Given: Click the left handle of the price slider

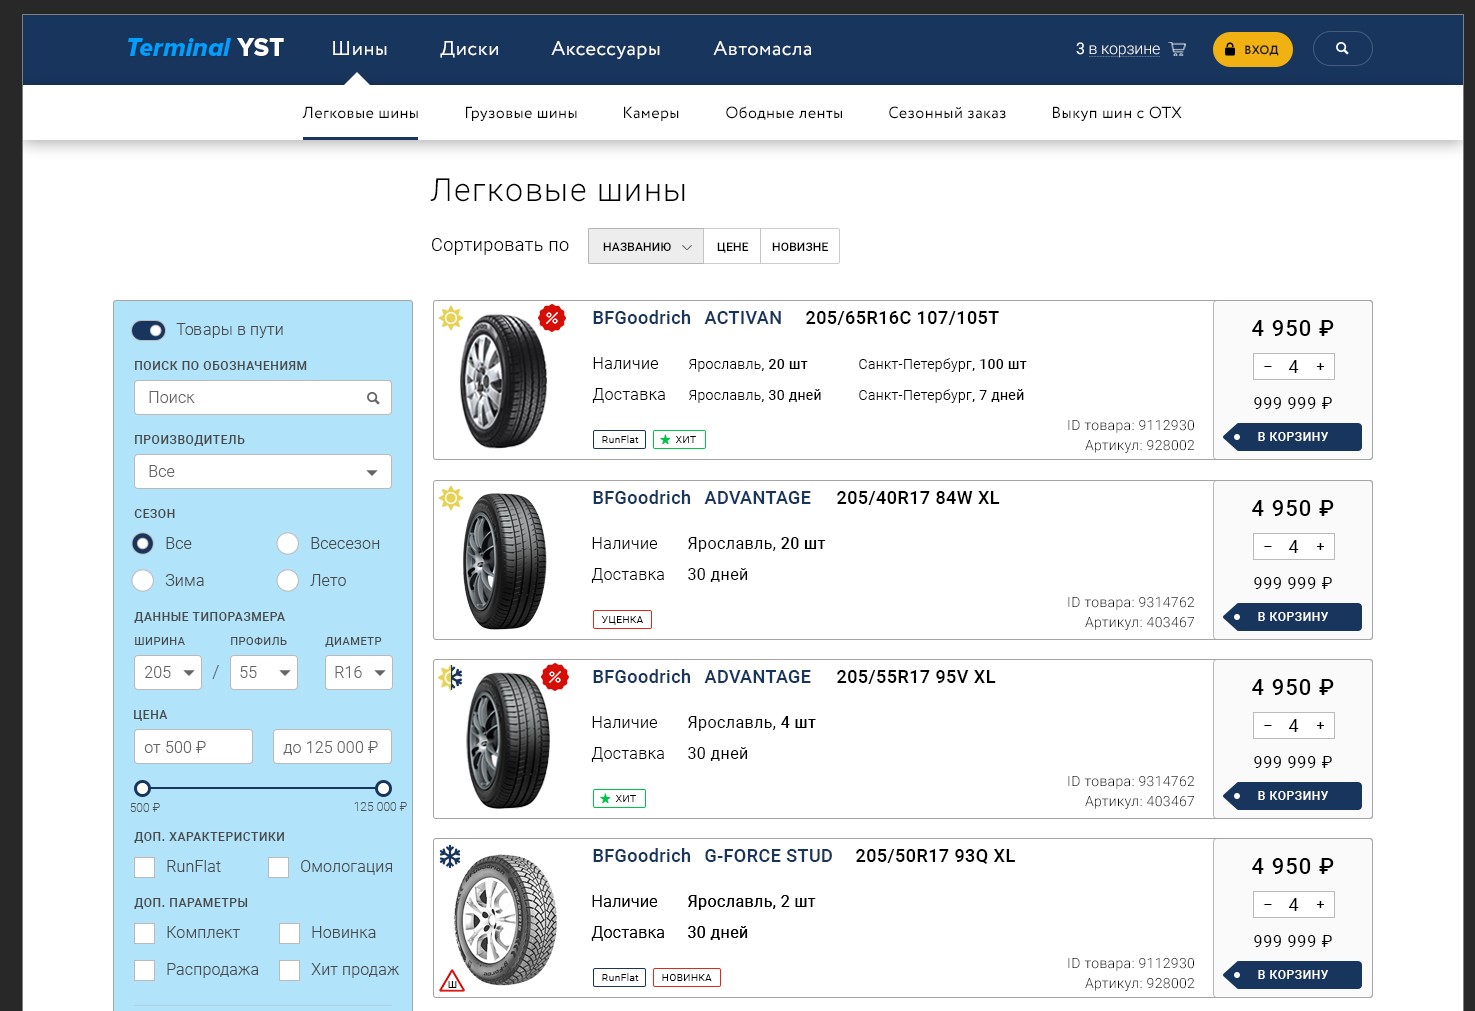Looking at the screenshot, I should point(142,788).
